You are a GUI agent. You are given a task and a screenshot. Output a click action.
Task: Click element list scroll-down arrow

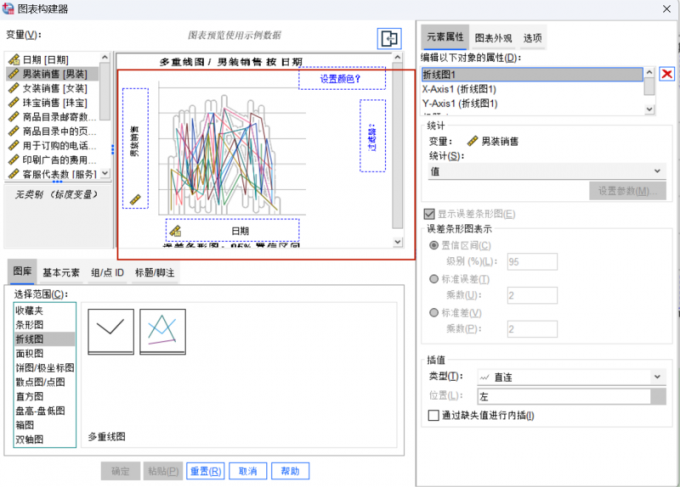(x=649, y=109)
